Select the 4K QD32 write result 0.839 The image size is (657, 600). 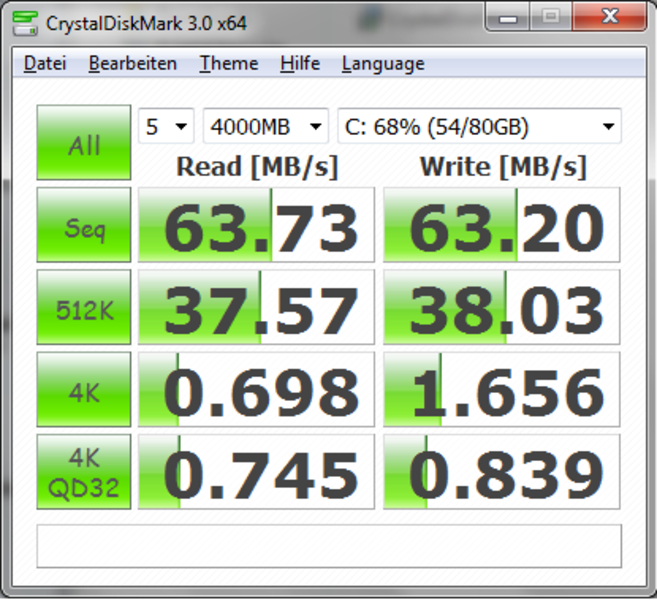pos(502,472)
